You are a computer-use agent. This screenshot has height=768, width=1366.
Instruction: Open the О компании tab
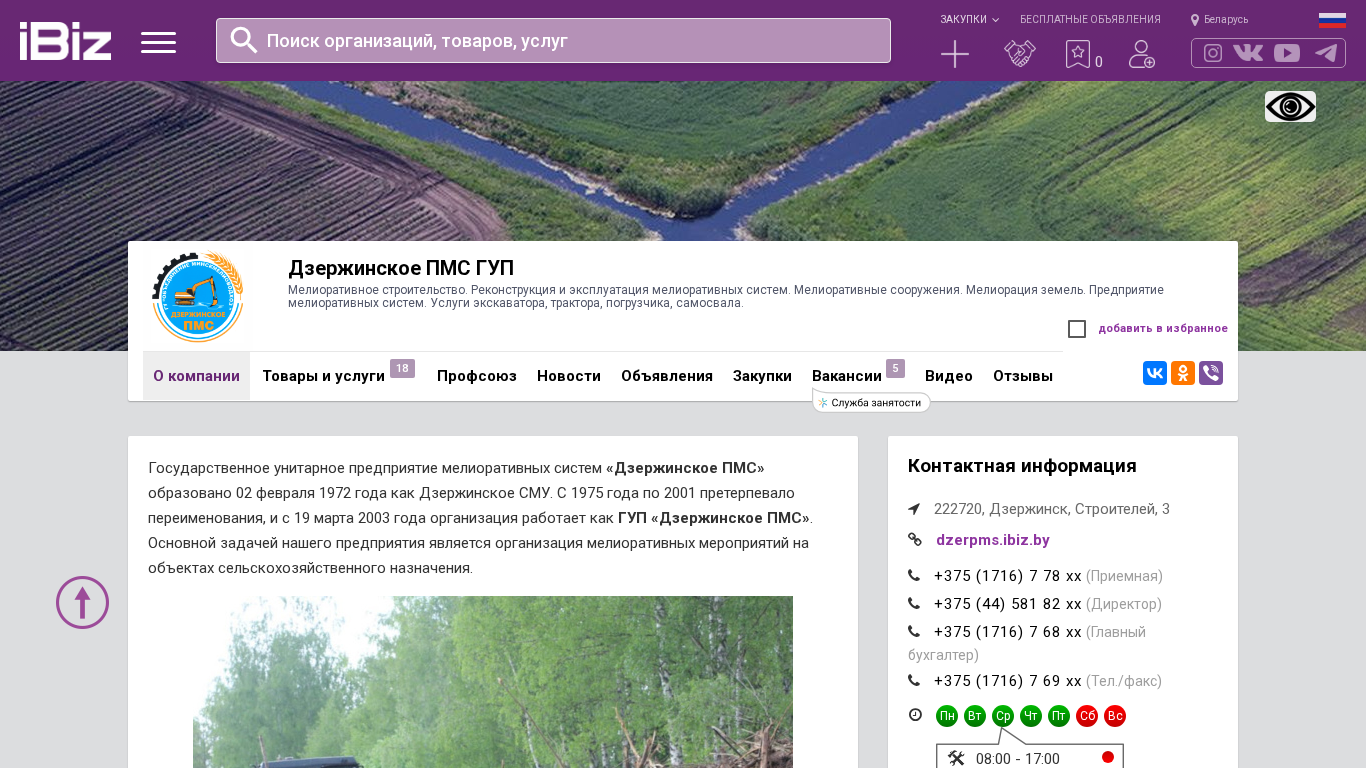click(x=196, y=376)
